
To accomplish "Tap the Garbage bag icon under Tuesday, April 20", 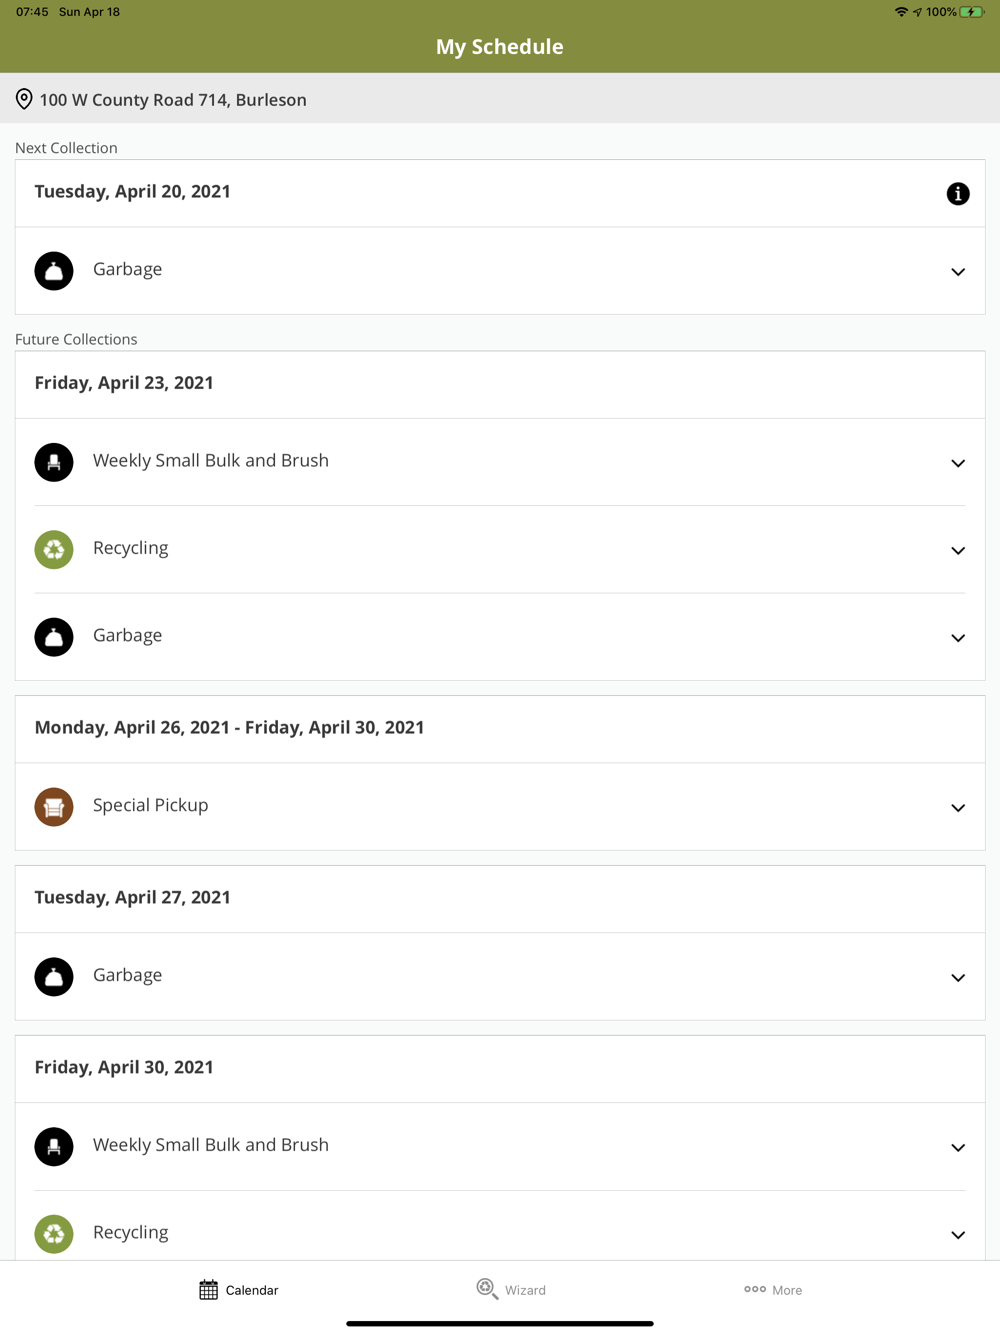I will click(x=54, y=271).
